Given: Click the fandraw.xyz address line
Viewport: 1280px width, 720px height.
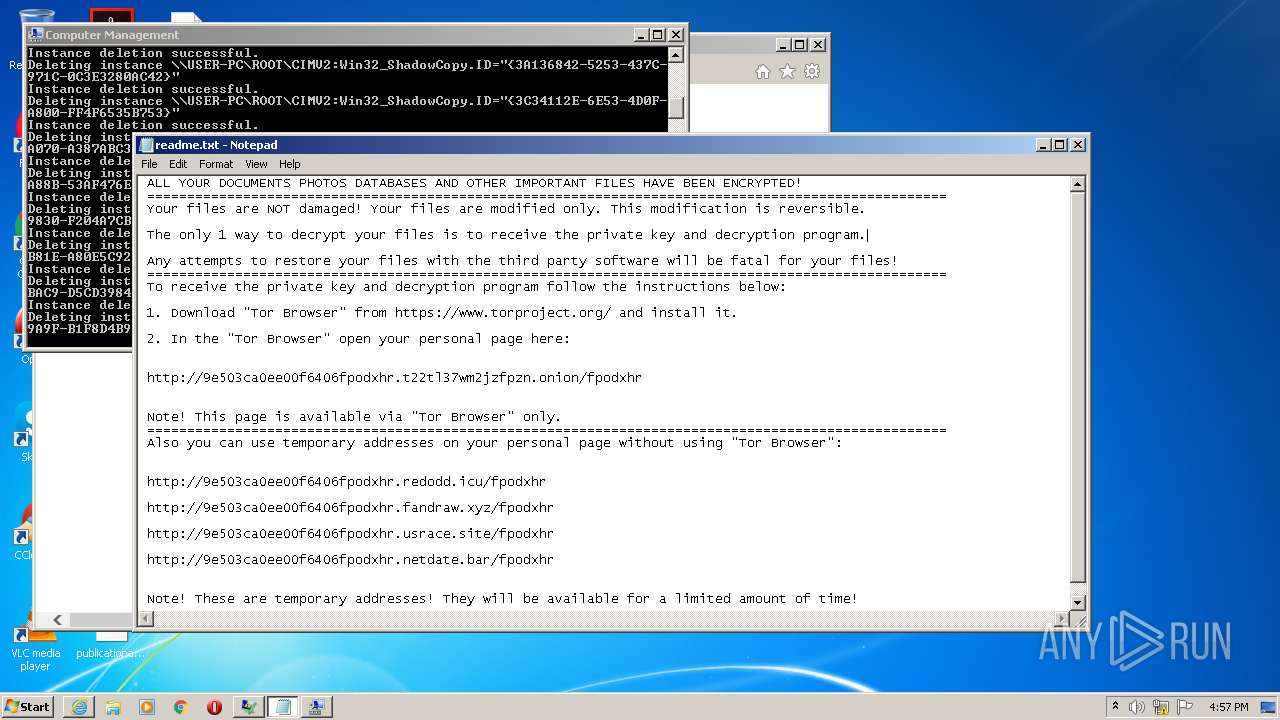Looking at the screenshot, I should (350, 508).
